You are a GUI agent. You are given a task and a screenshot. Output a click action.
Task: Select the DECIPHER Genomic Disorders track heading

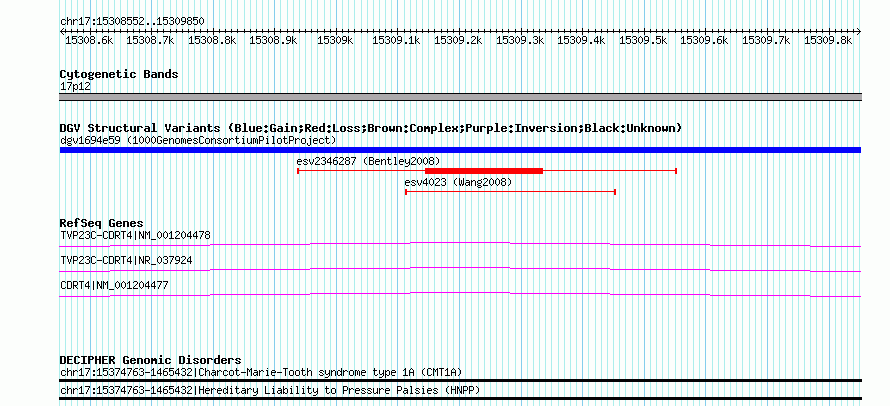[150, 361]
